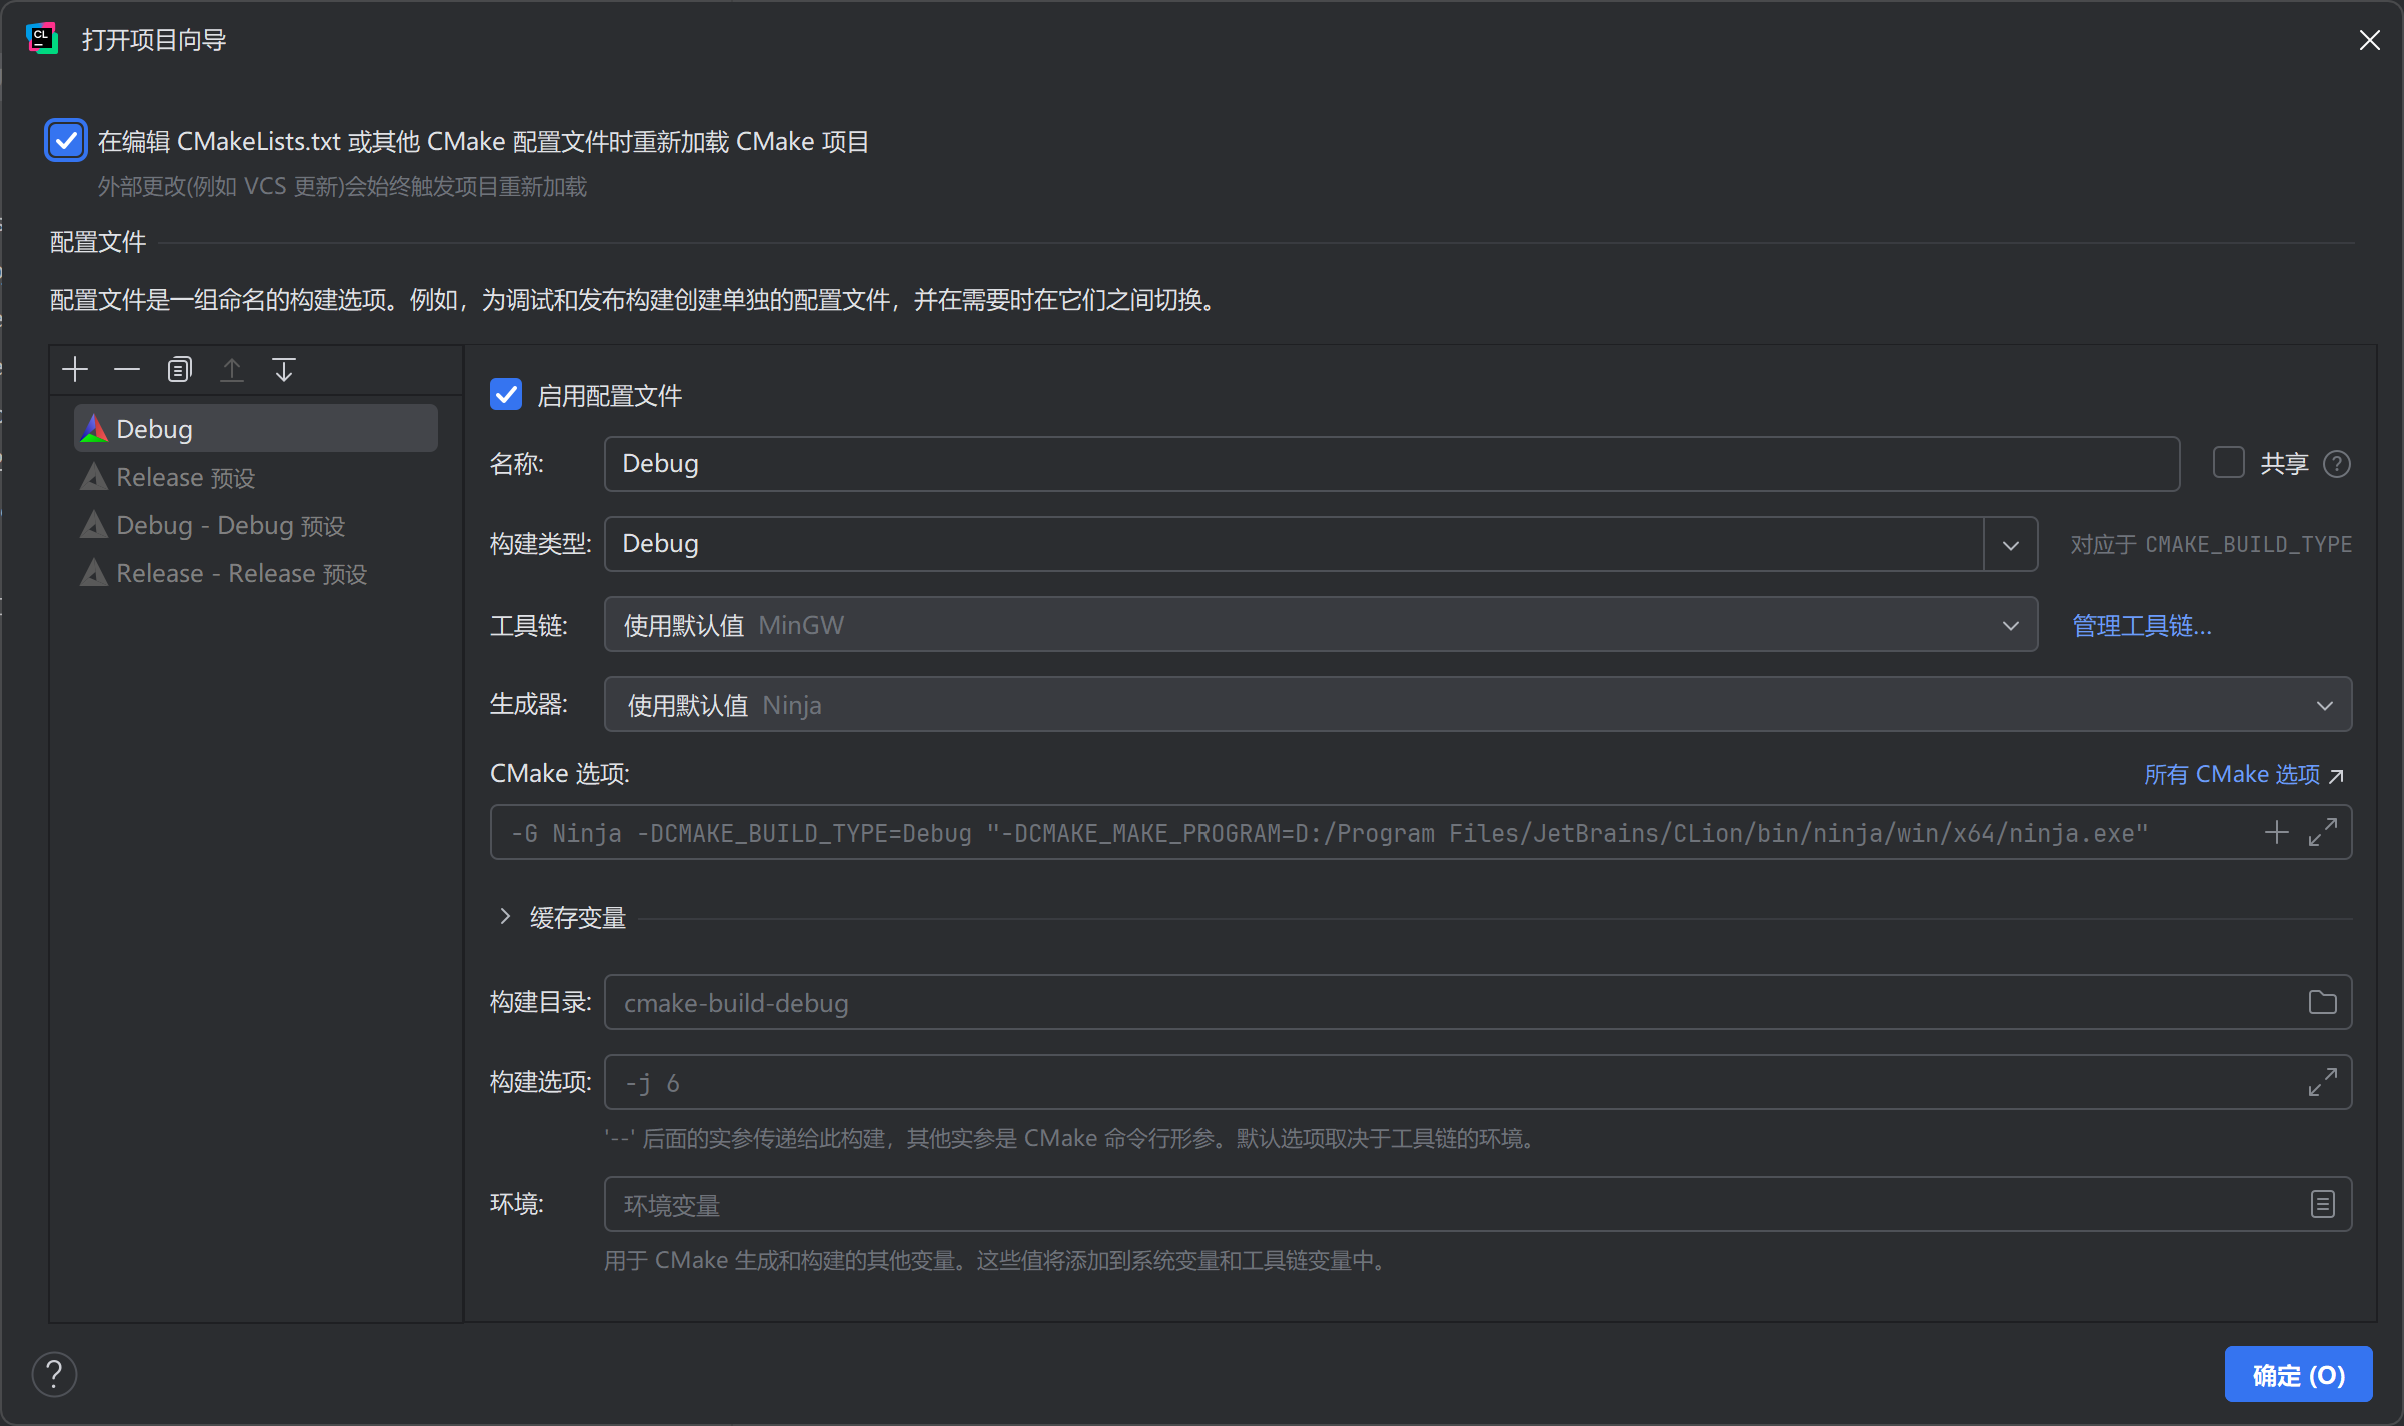Toggle reload CMake project on edit
2404x1426 pixels.
coord(66,141)
